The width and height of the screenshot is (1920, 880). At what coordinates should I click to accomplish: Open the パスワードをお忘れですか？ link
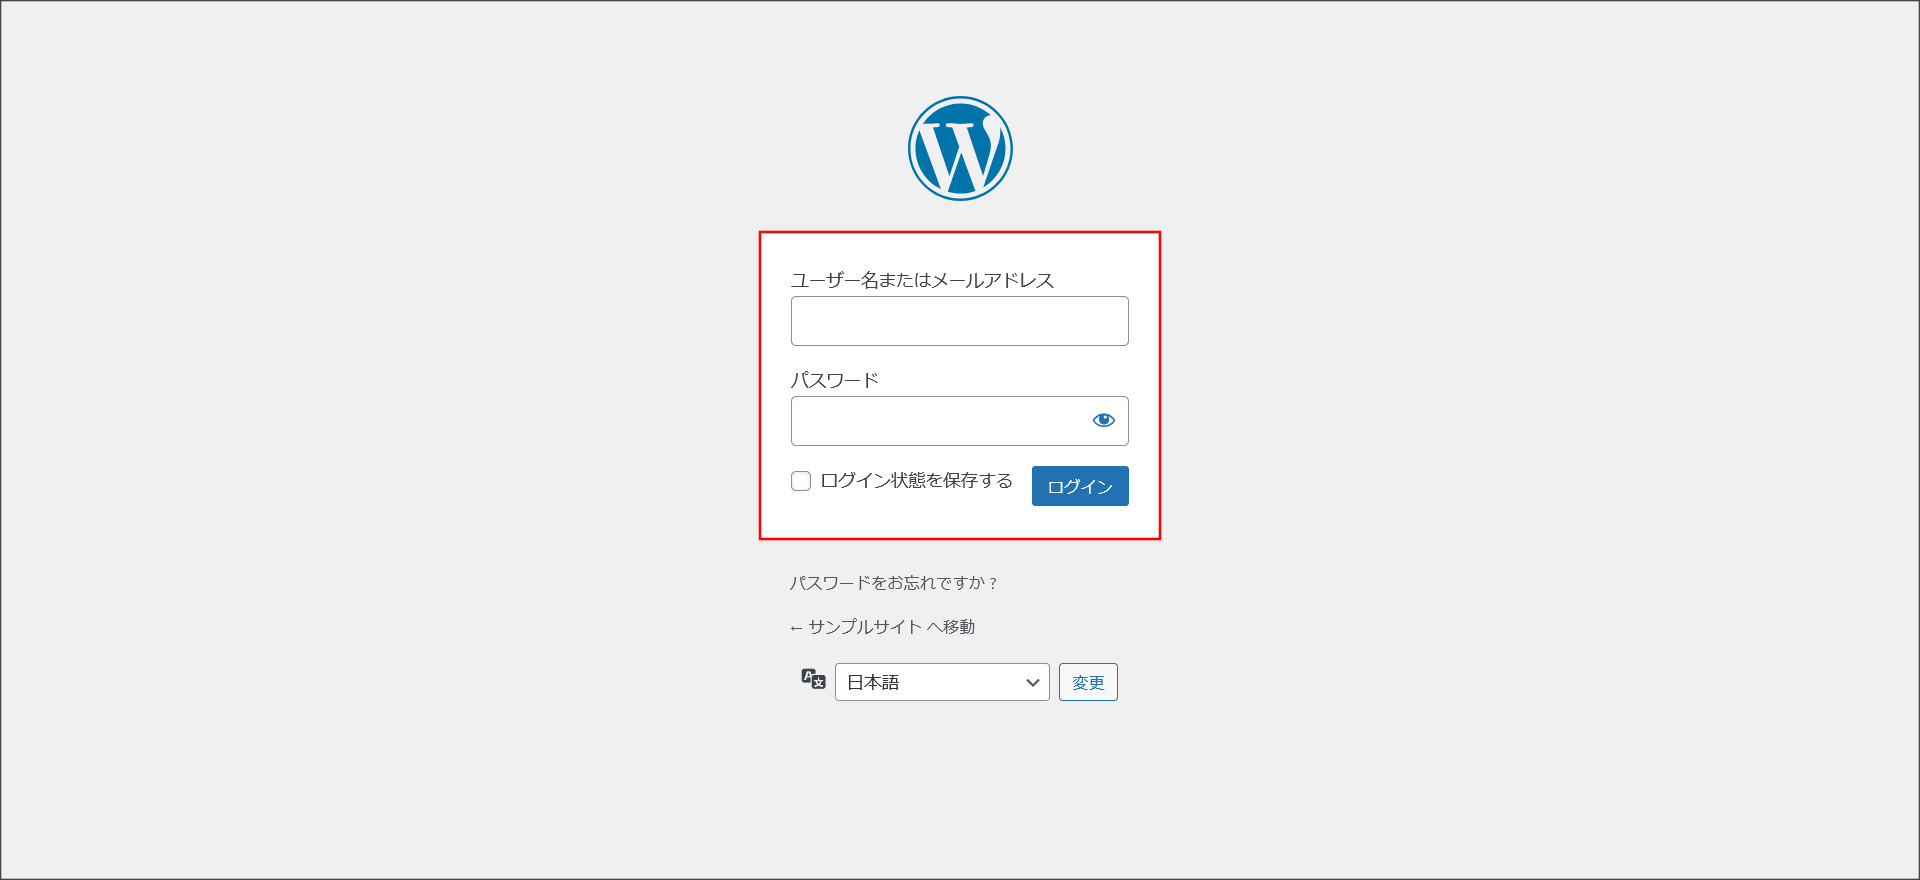tap(893, 583)
